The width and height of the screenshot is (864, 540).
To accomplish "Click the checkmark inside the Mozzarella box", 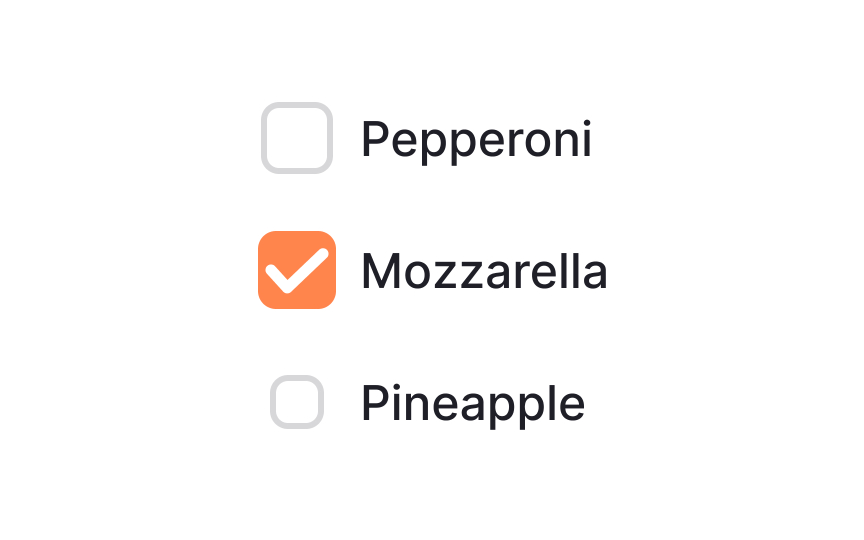I will tap(297, 271).
